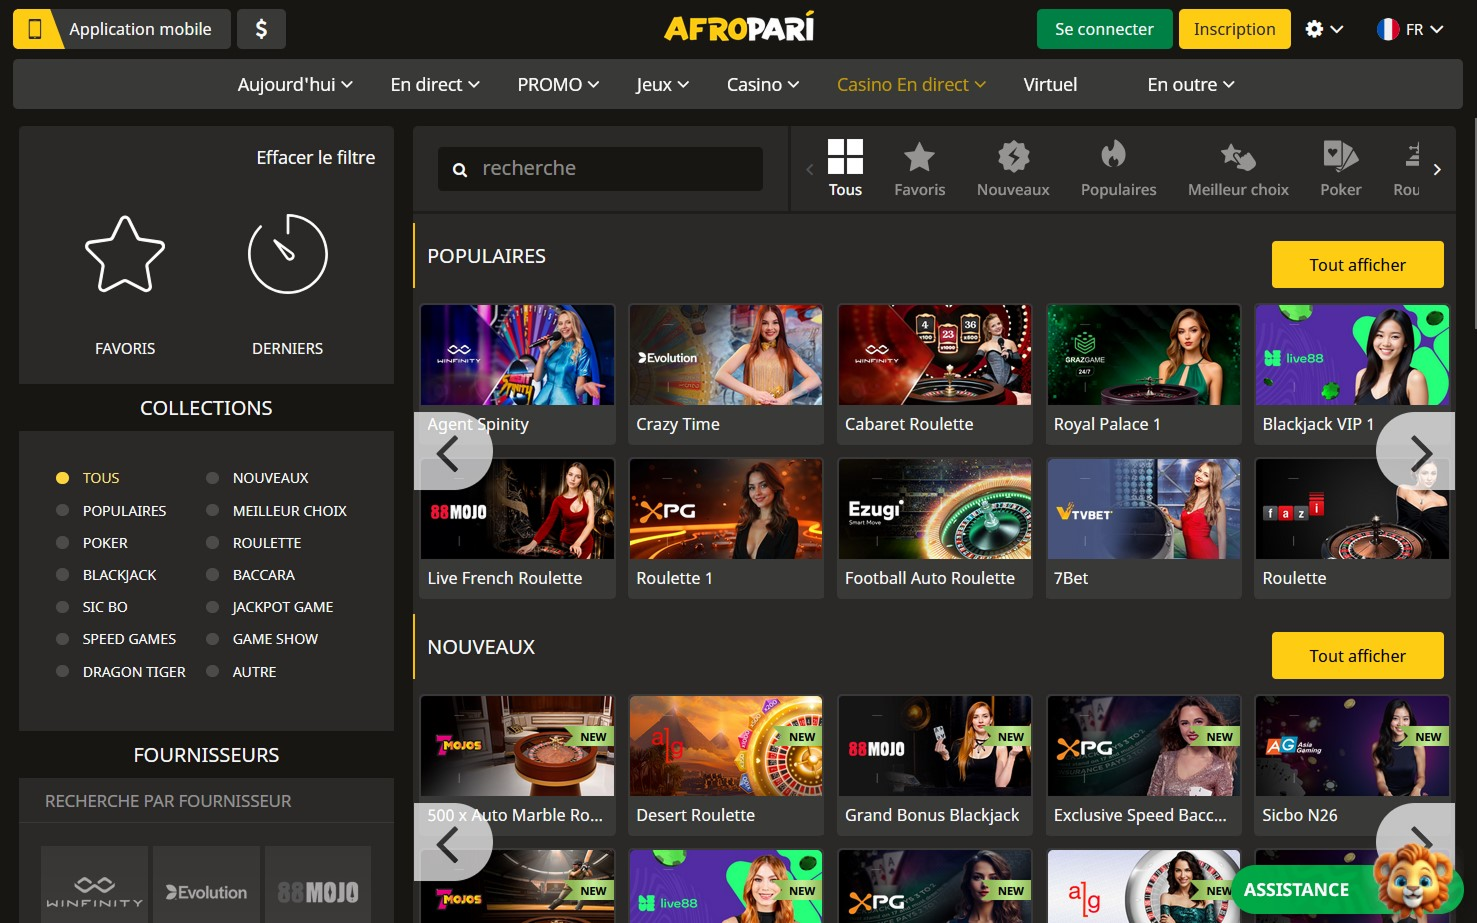The height and width of the screenshot is (923, 1477).
Task: Open the settings gear icon
Action: [x=1314, y=29]
